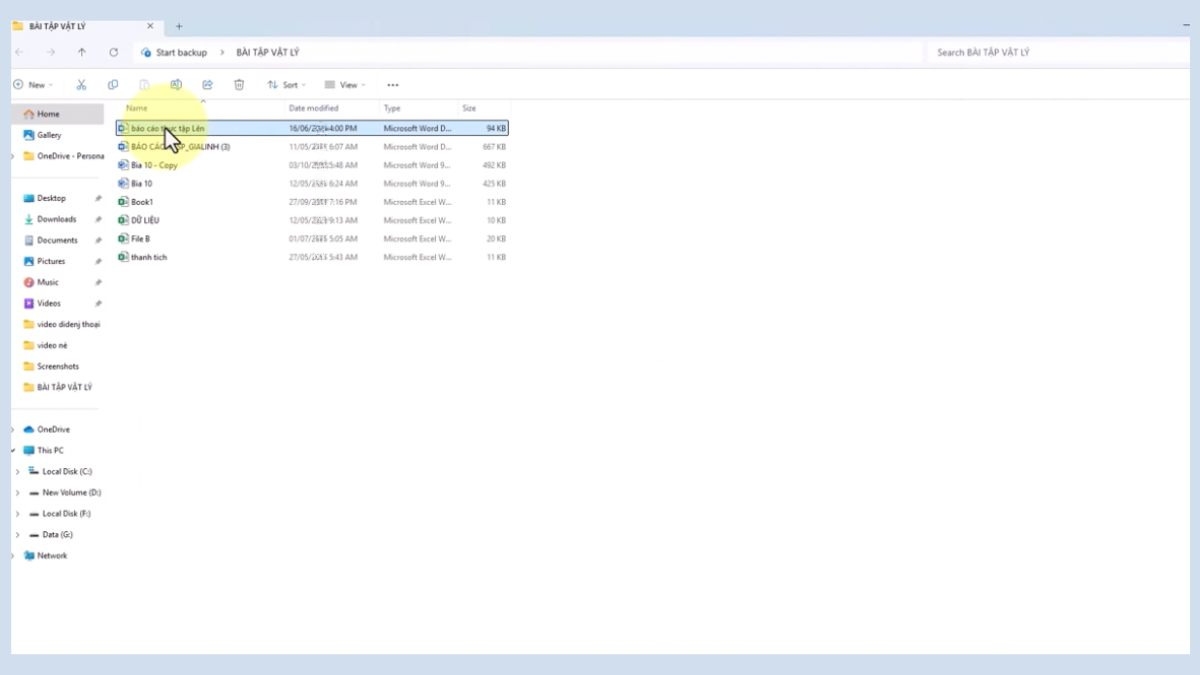The height and width of the screenshot is (675, 1200).
Task: Expand Local Disk (F:) chevron
Action: point(18,513)
